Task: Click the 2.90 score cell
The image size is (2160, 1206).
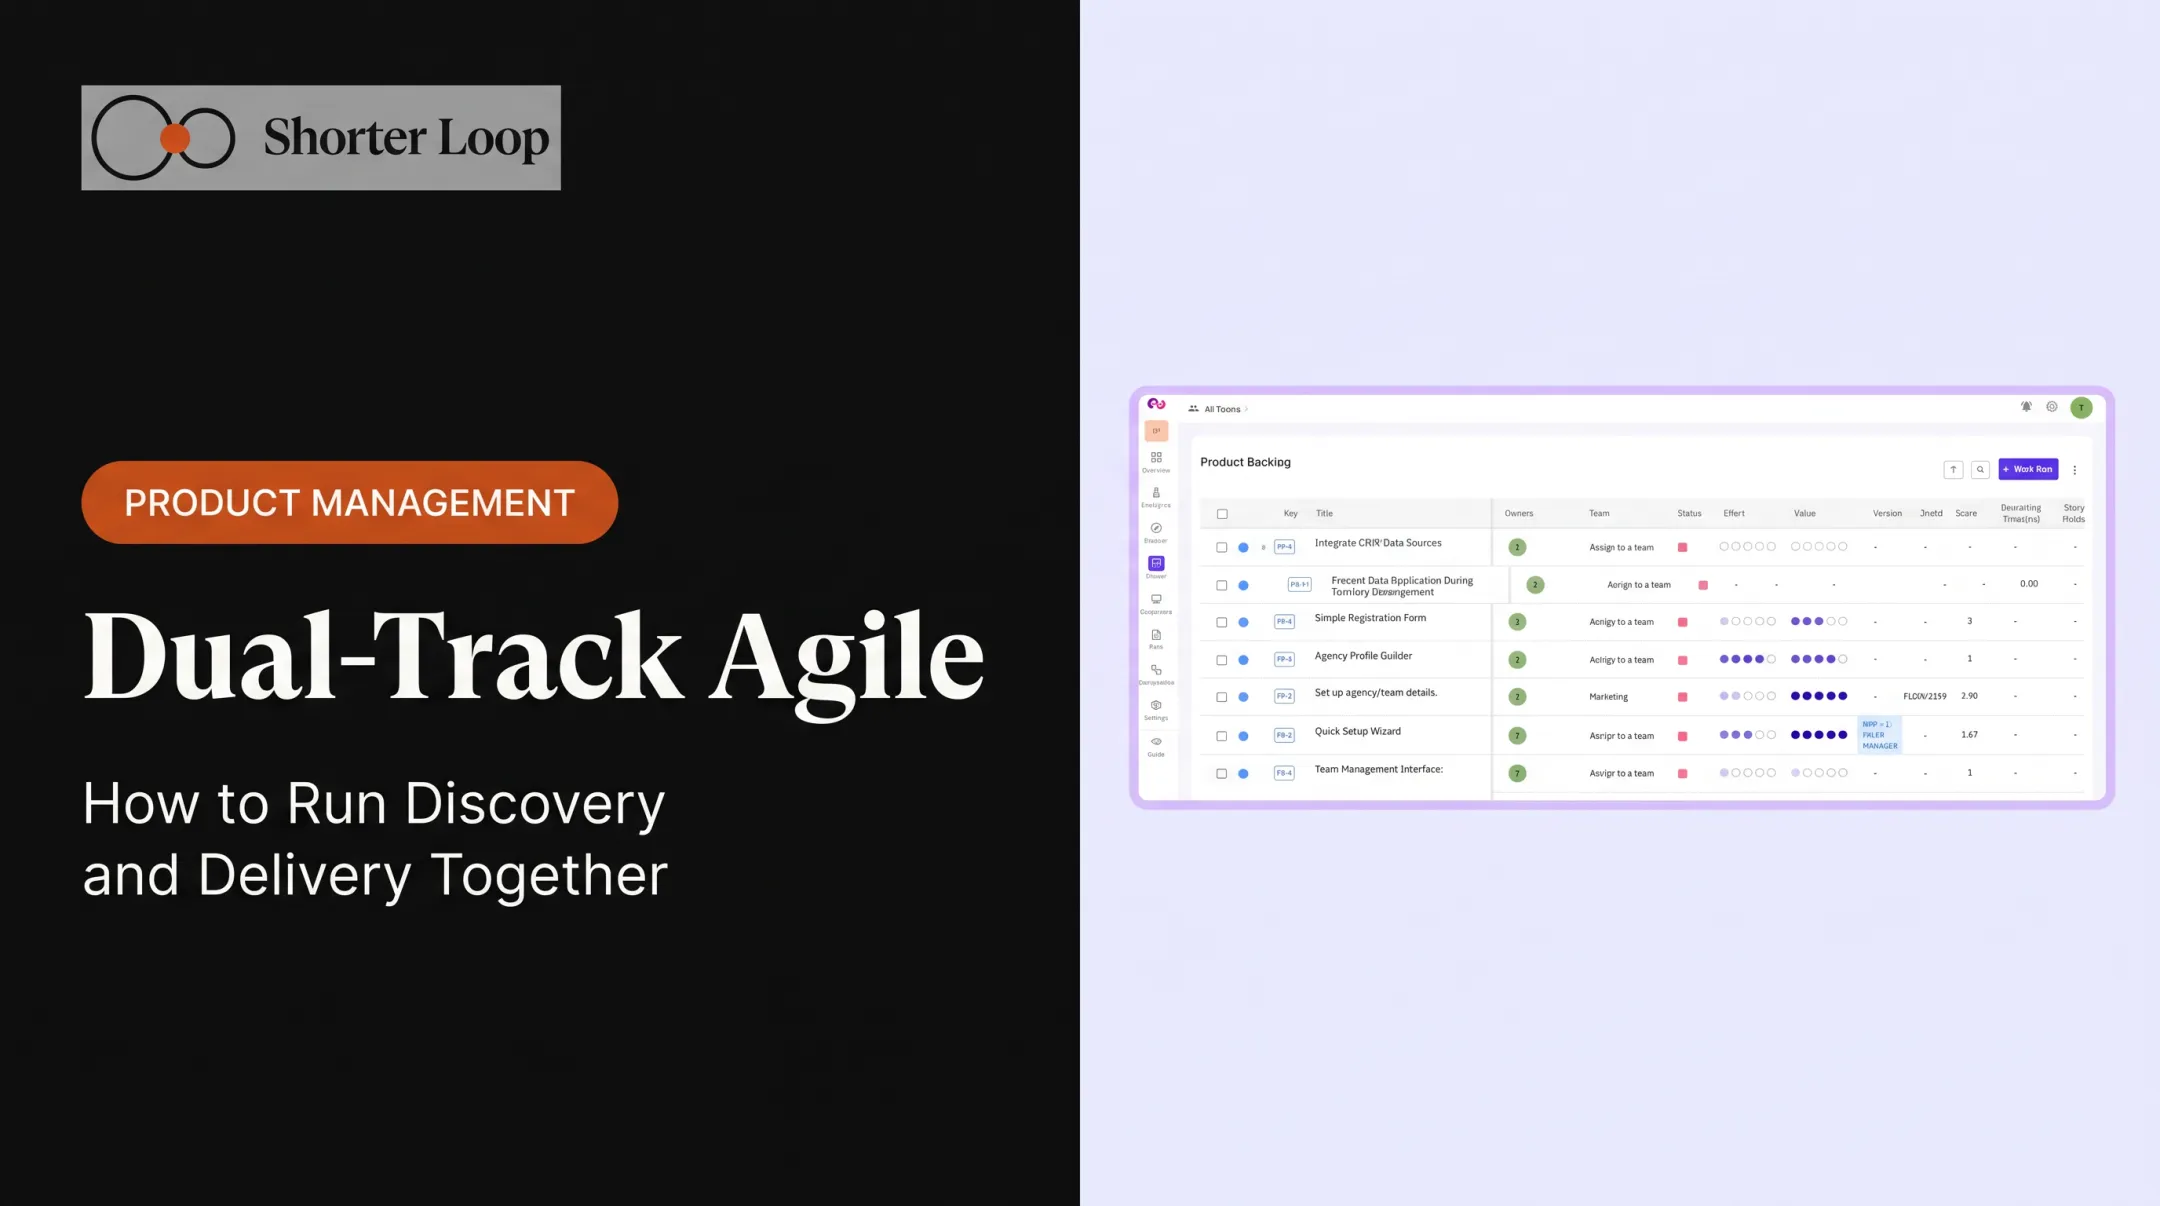Action: [x=1969, y=696]
